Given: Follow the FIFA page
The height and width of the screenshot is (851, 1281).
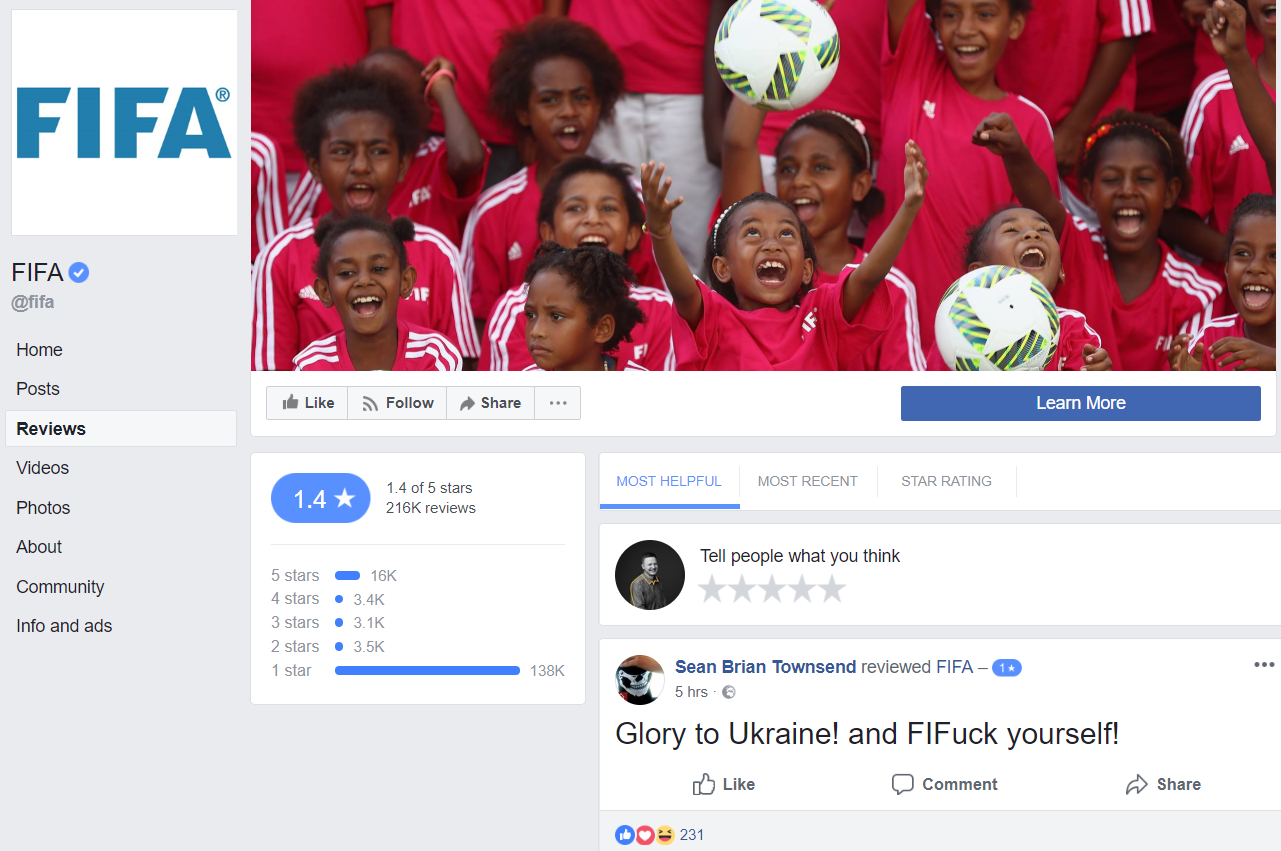Looking at the screenshot, I should (x=397, y=403).
